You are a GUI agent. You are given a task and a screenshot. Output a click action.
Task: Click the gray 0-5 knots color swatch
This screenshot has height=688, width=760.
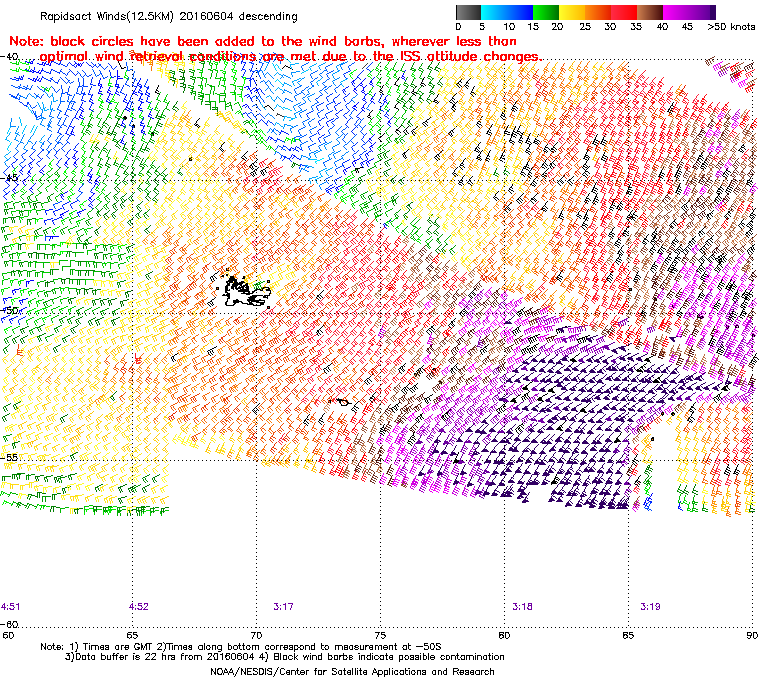tap(468, 12)
